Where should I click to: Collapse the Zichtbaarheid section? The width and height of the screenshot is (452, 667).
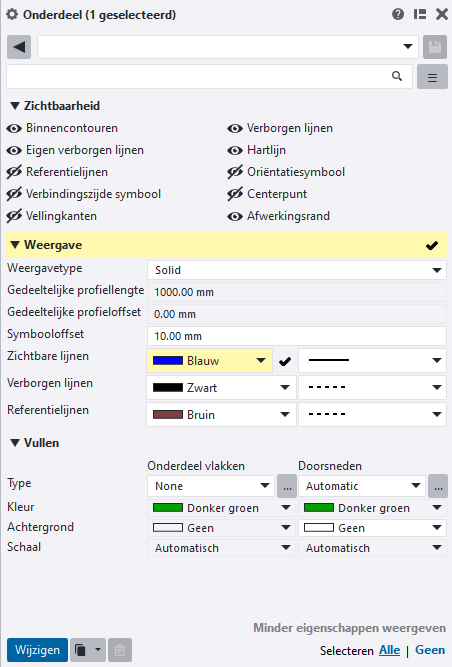[x=15, y=106]
